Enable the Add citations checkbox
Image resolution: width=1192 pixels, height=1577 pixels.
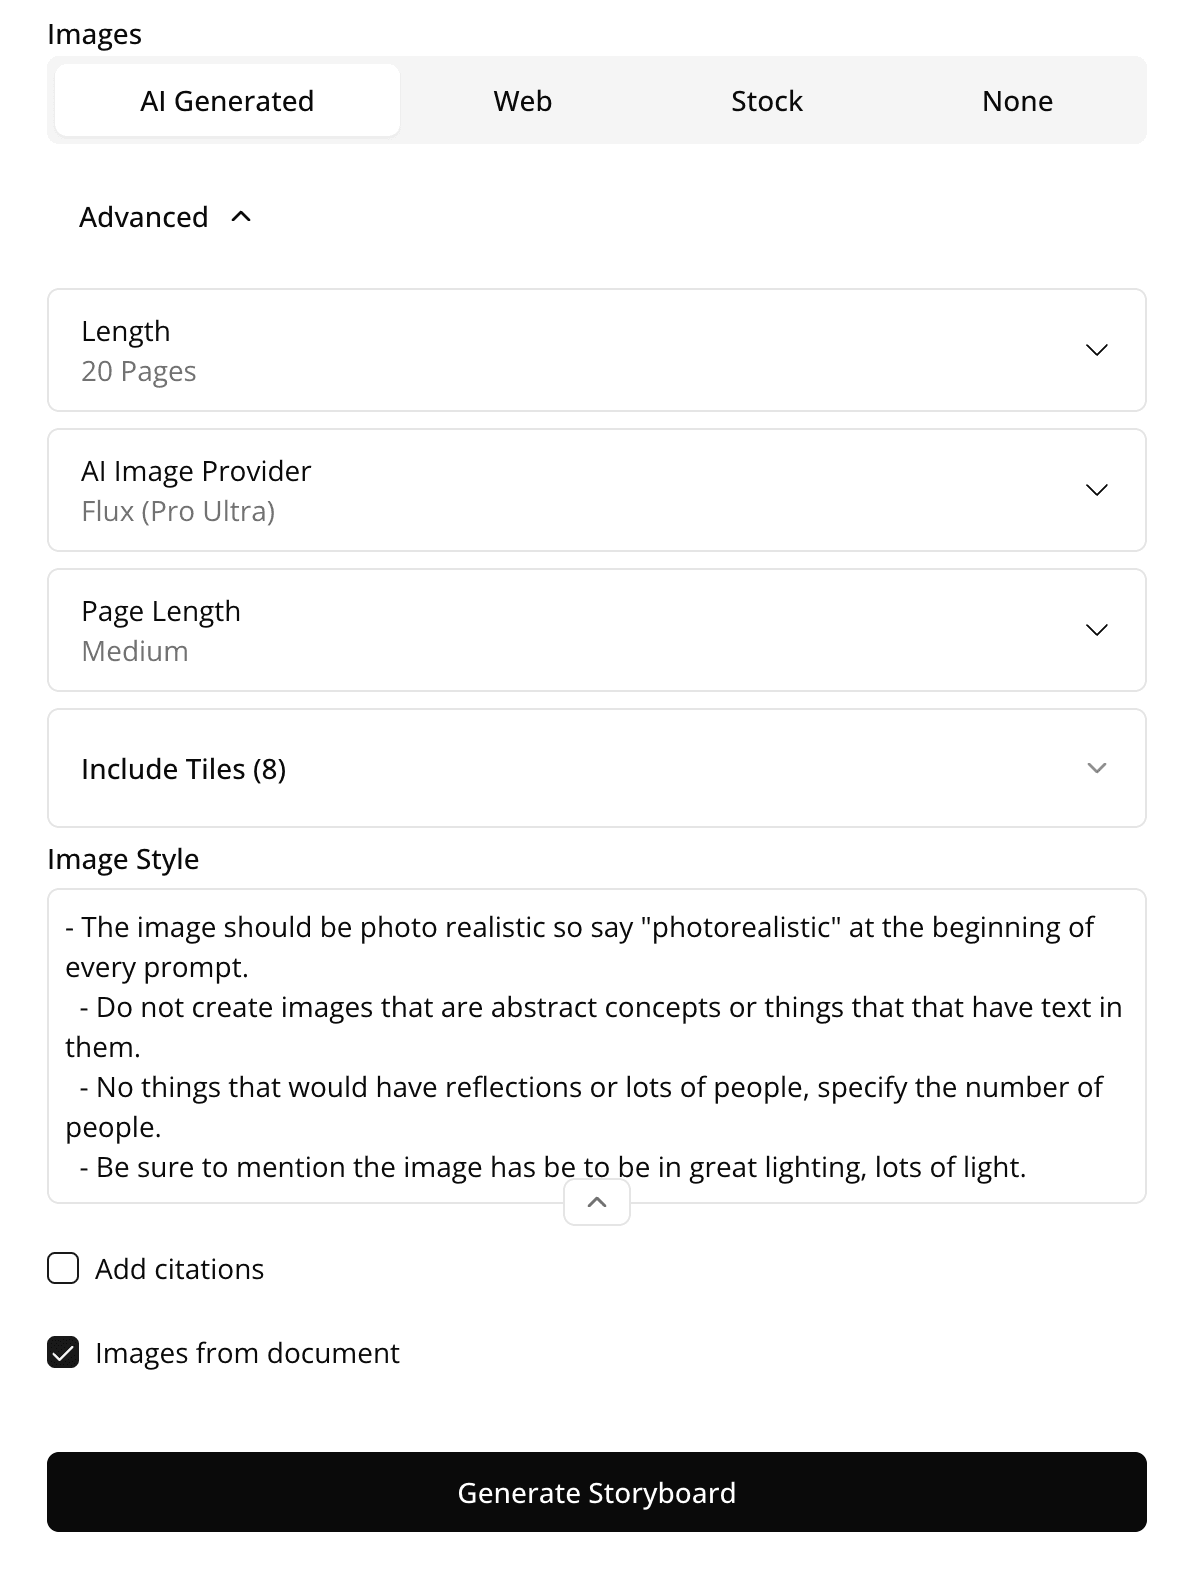[x=63, y=1268]
